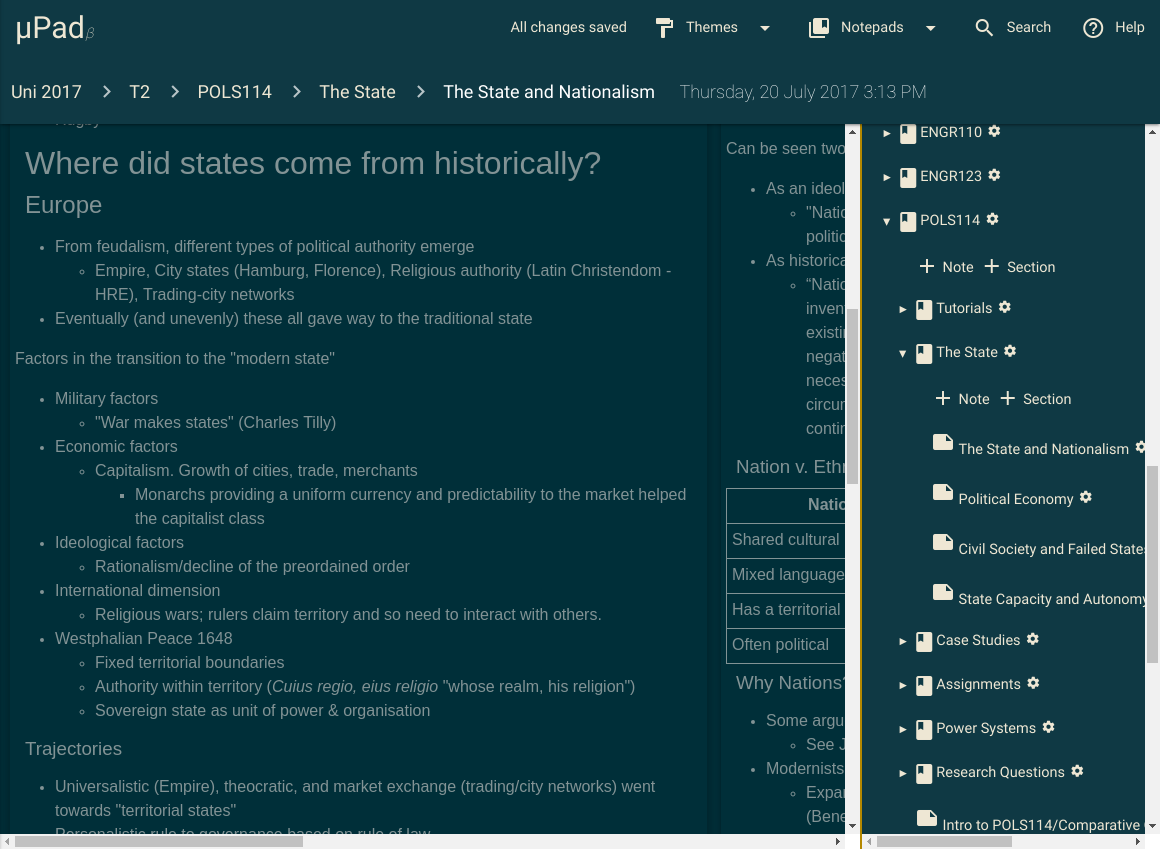Expand the Research Questions section arrow
This screenshot has height=849, width=1160.
tap(903, 774)
